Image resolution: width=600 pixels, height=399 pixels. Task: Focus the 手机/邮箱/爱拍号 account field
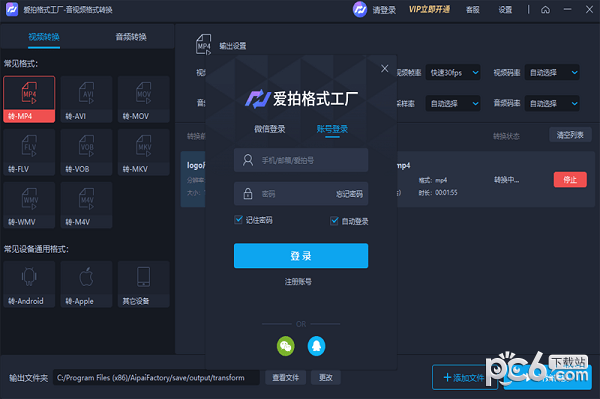point(301,160)
